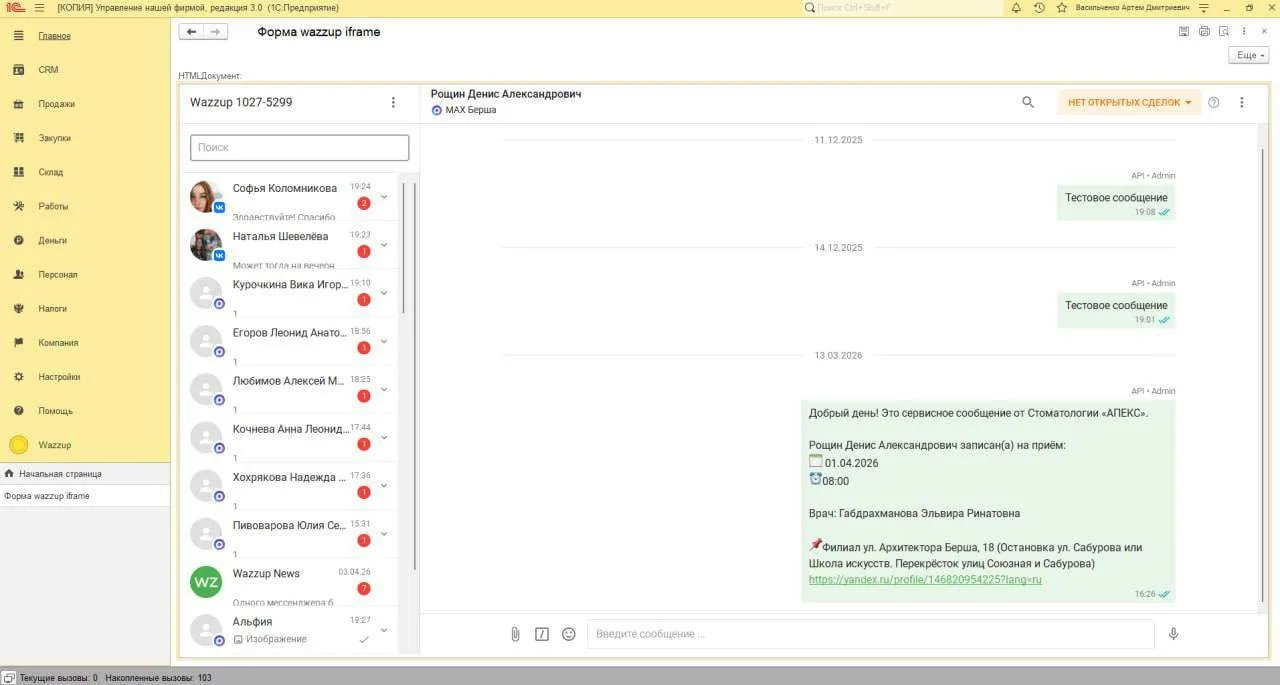Open the chat with Наталья Шевелёва
The image size is (1280, 685).
click(x=290, y=245)
